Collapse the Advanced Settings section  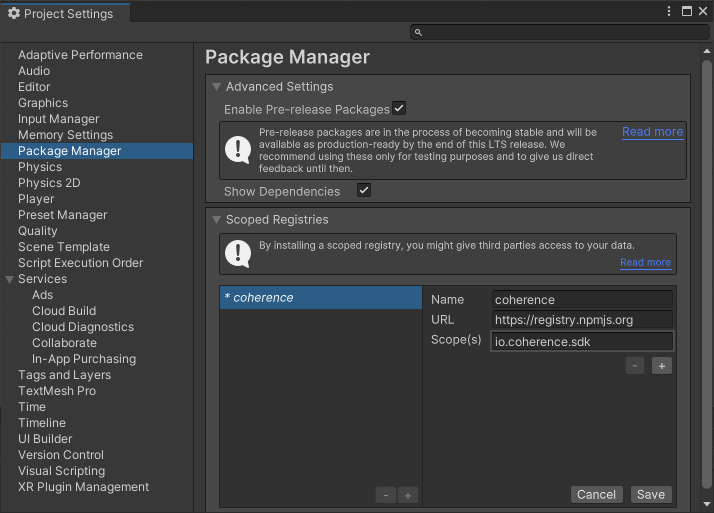point(216,87)
